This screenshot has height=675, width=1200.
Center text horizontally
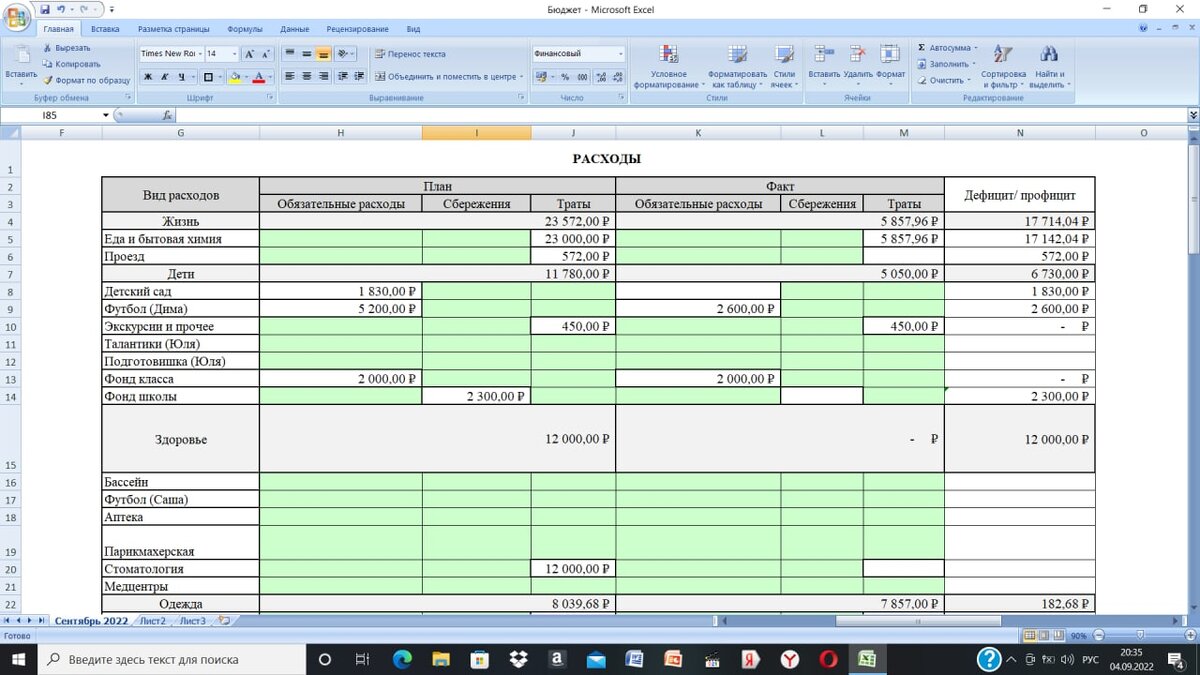click(x=306, y=77)
